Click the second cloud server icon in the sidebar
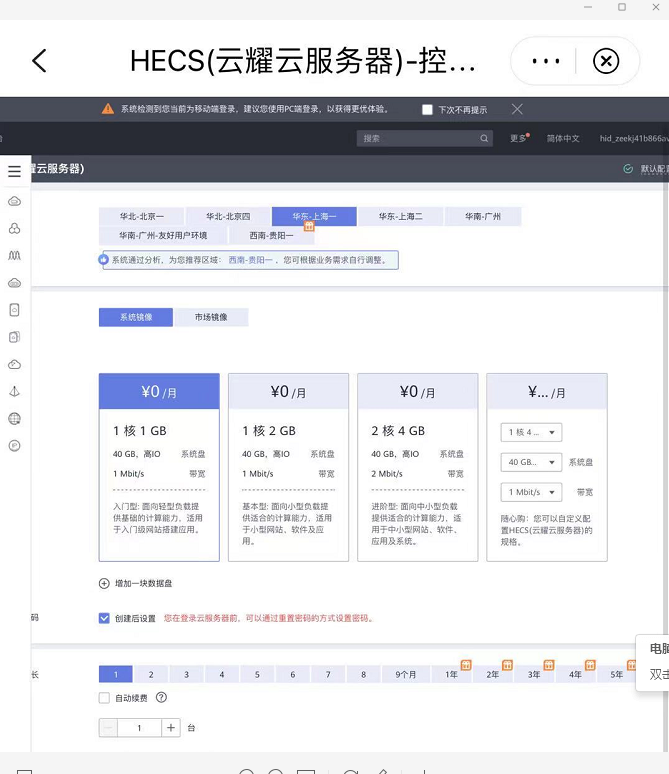This screenshot has height=774, width=669. [14, 283]
